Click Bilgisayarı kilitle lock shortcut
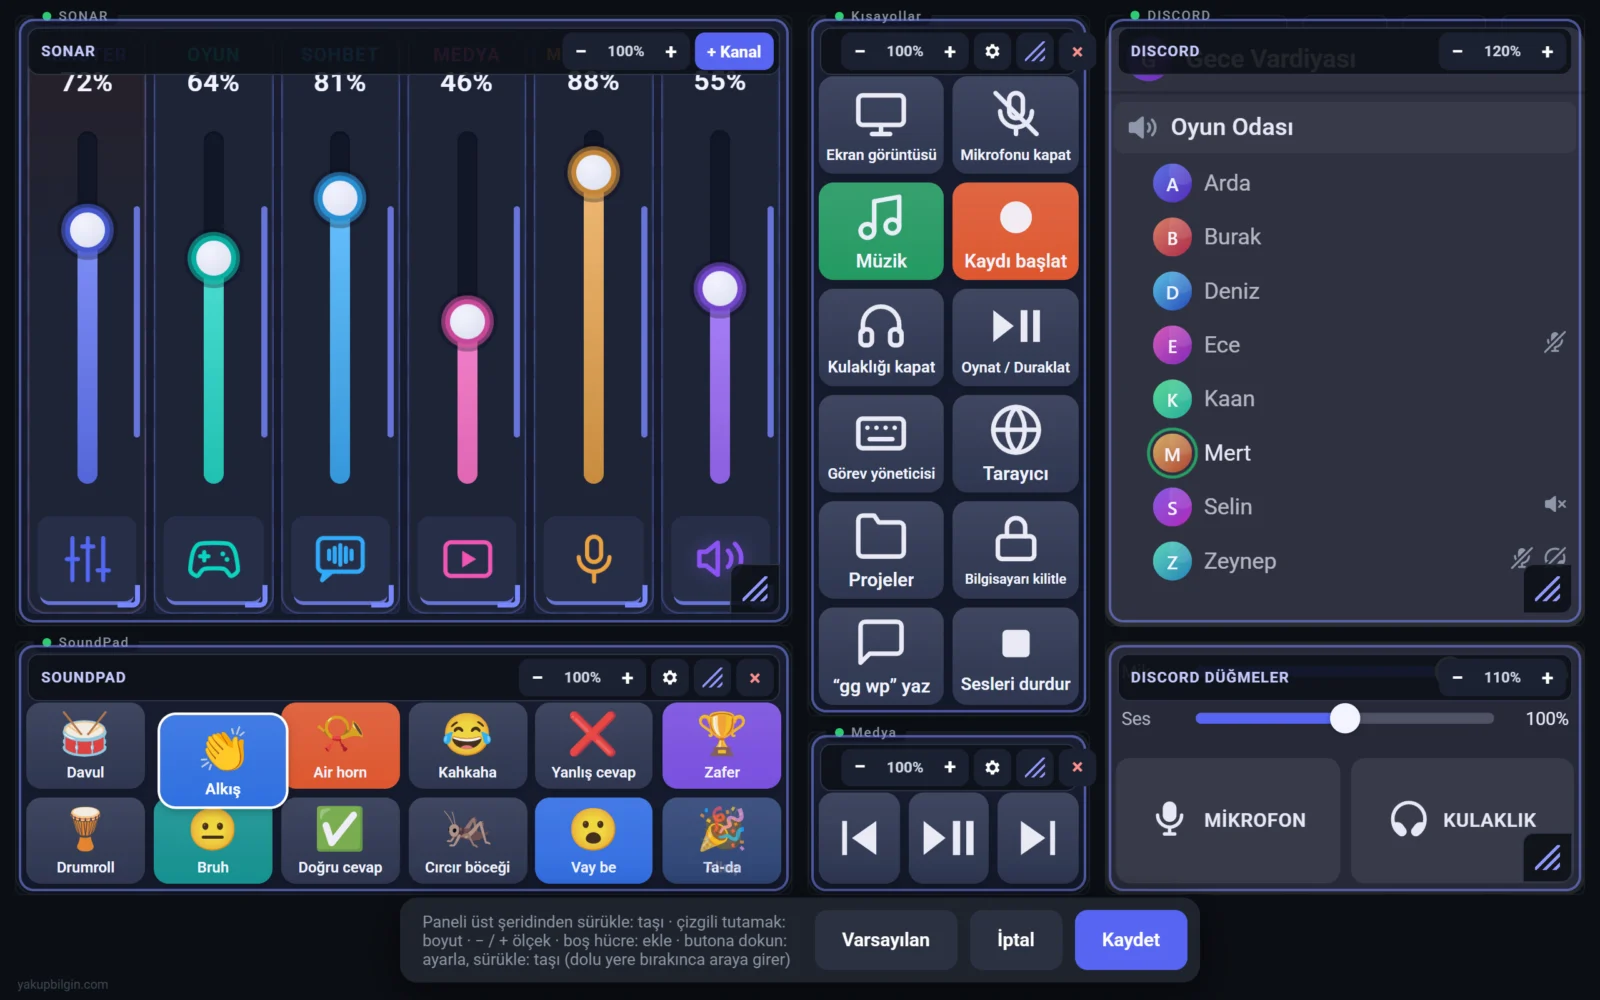The height and width of the screenshot is (1000, 1600). pos(1015,550)
